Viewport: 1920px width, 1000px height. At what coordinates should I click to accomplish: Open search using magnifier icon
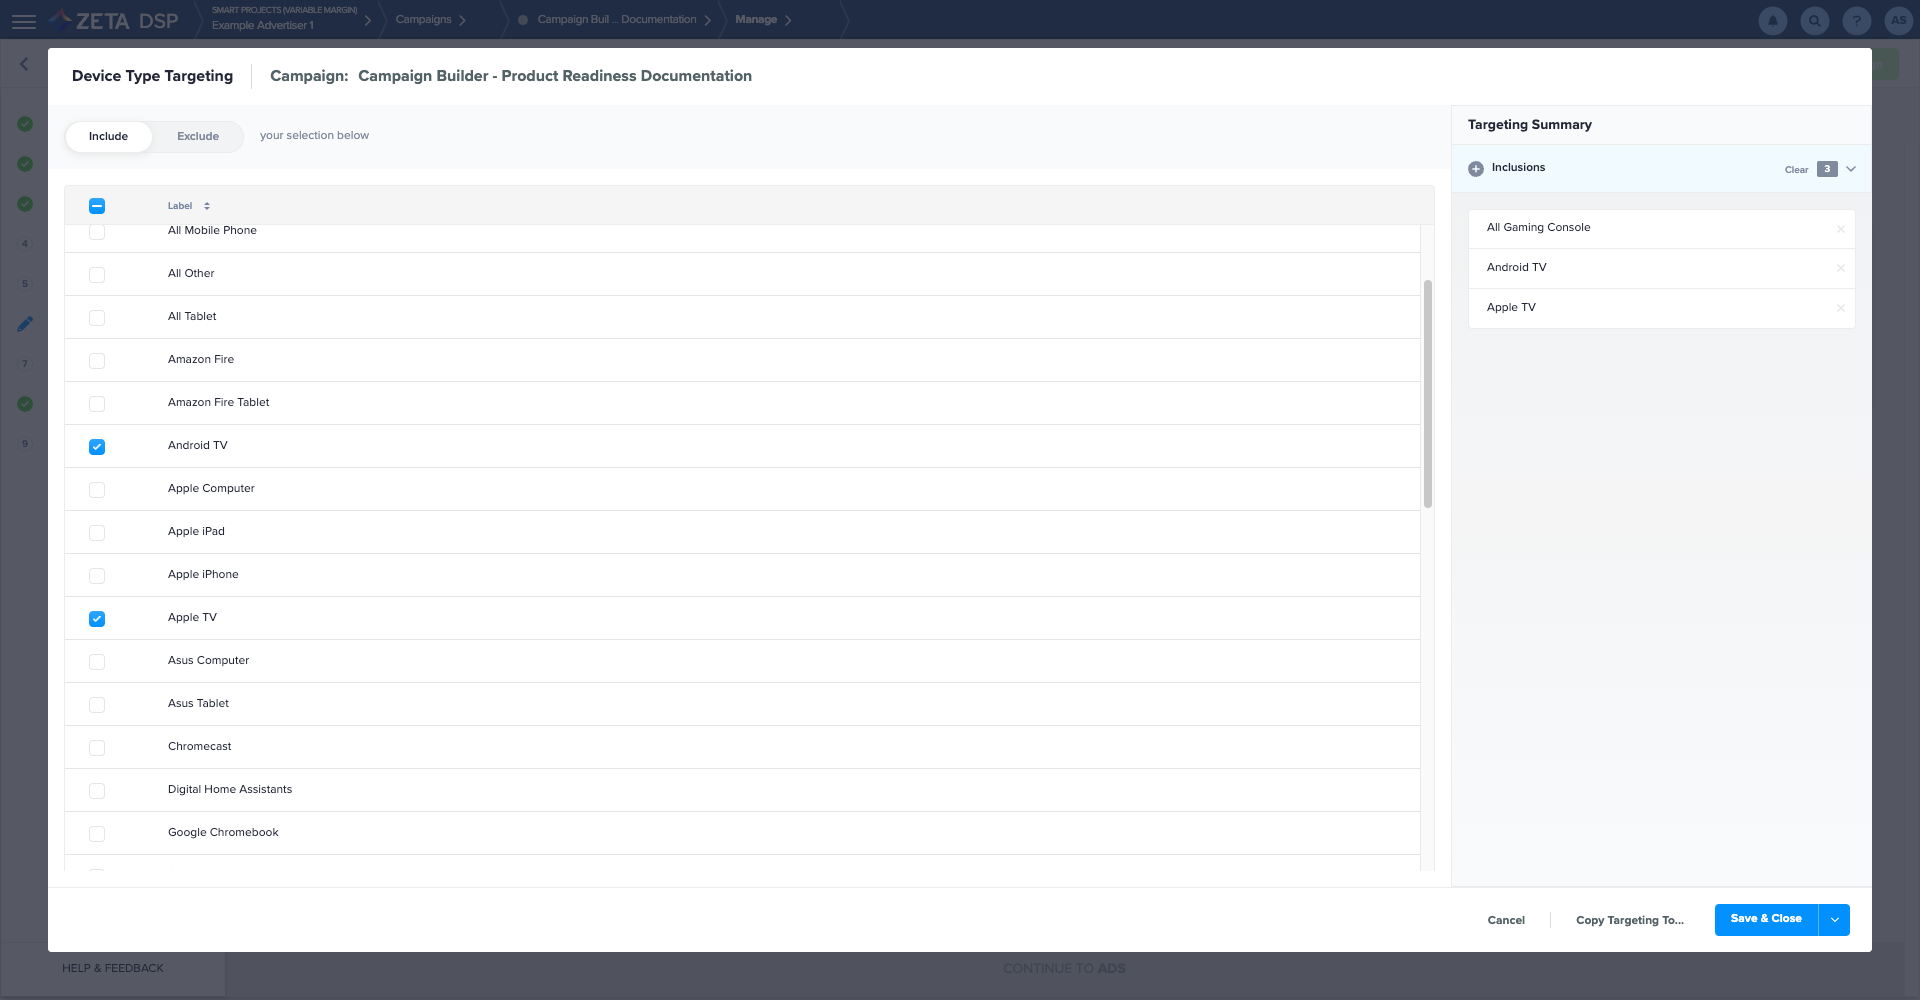(x=1814, y=20)
